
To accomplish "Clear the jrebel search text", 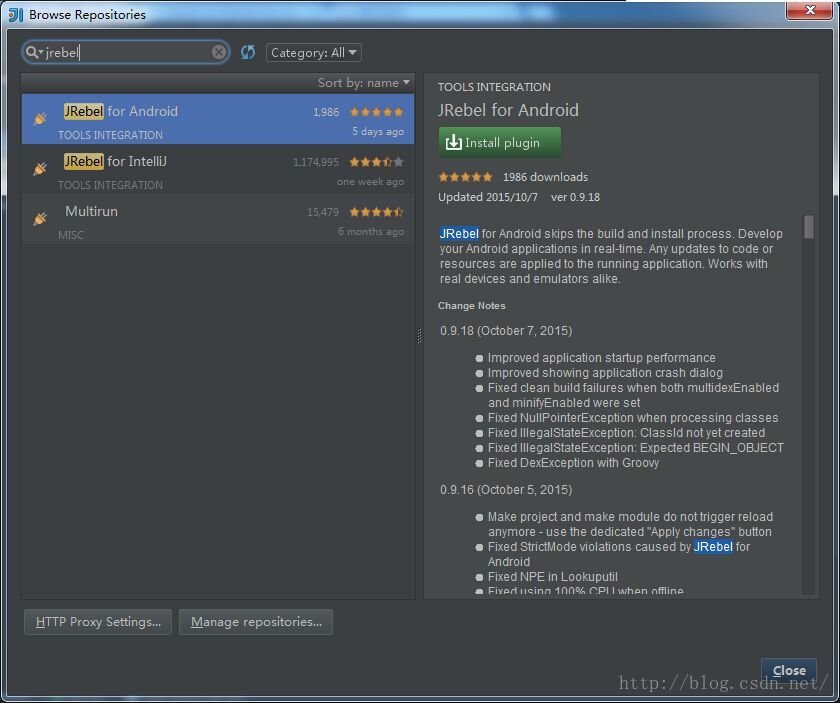I will [x=219, y=52].
